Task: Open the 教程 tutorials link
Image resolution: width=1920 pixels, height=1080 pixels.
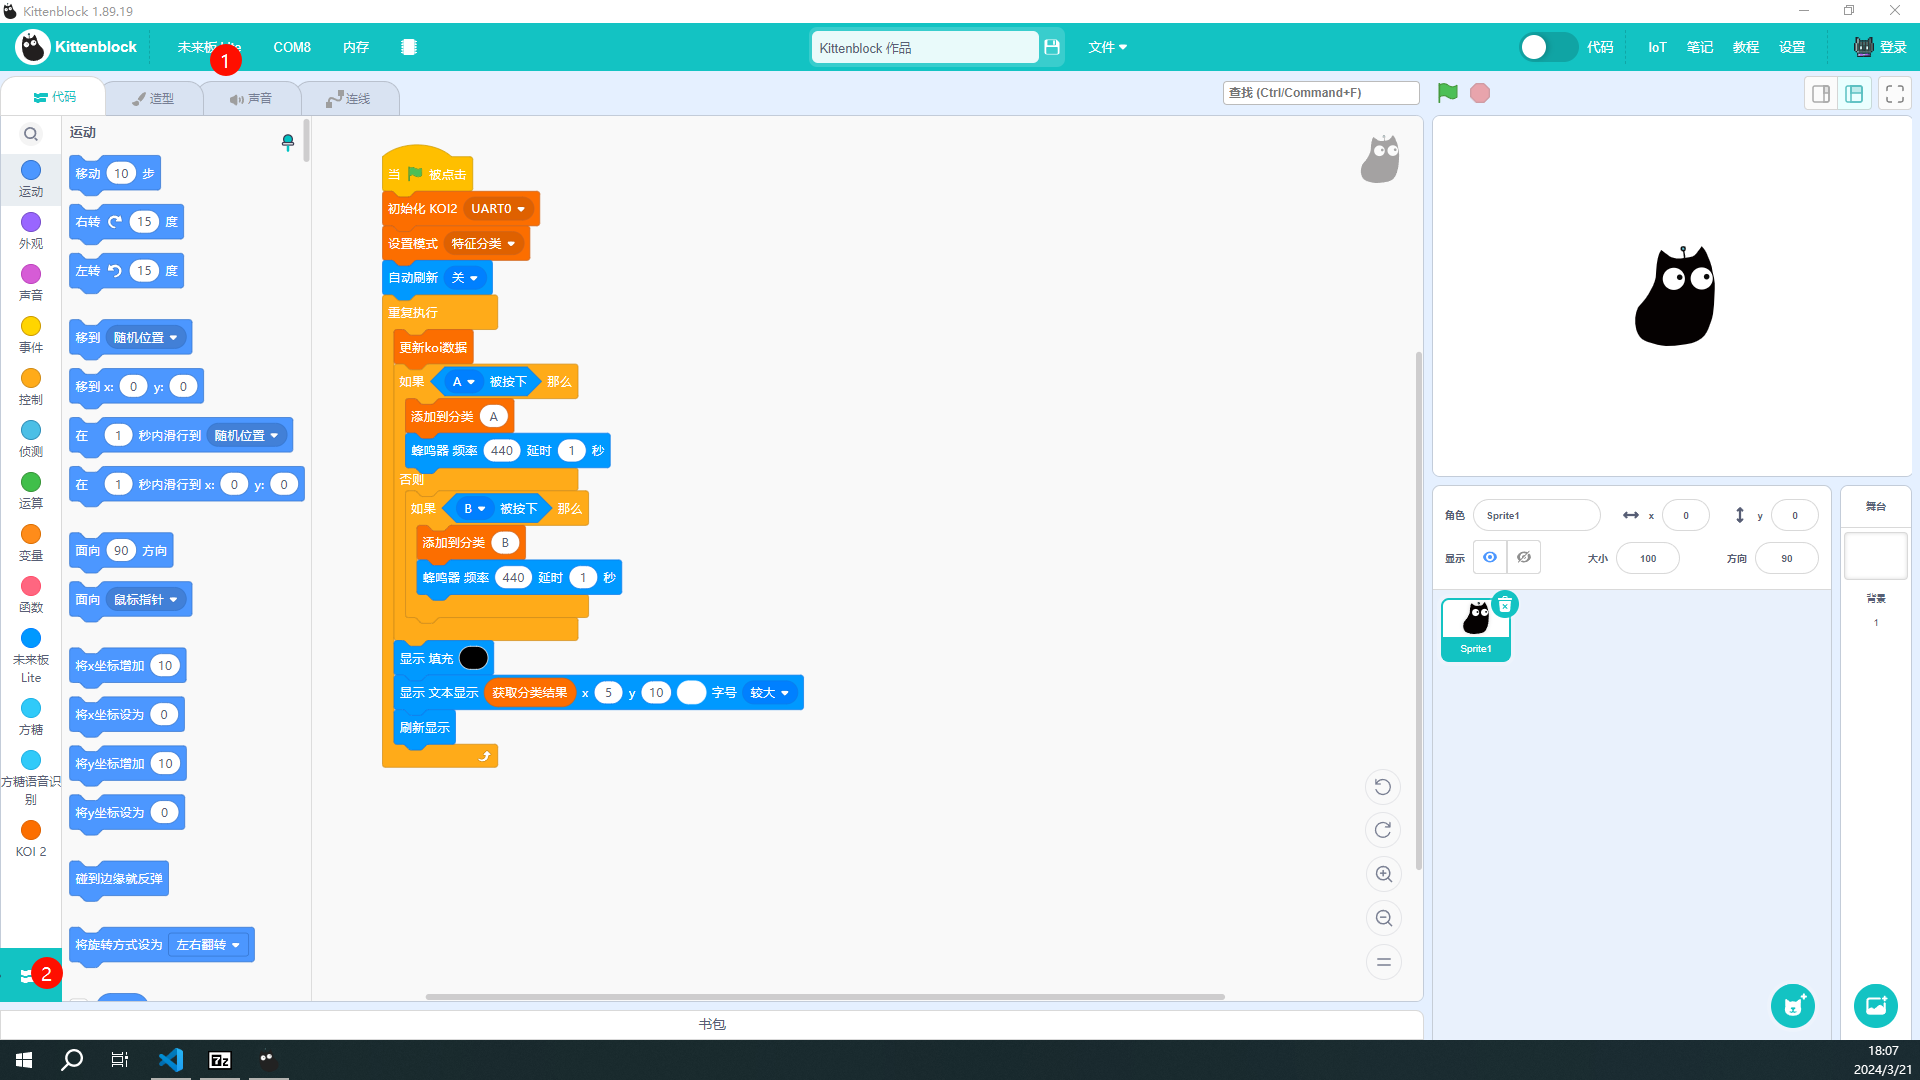Action: (1746, 47)
